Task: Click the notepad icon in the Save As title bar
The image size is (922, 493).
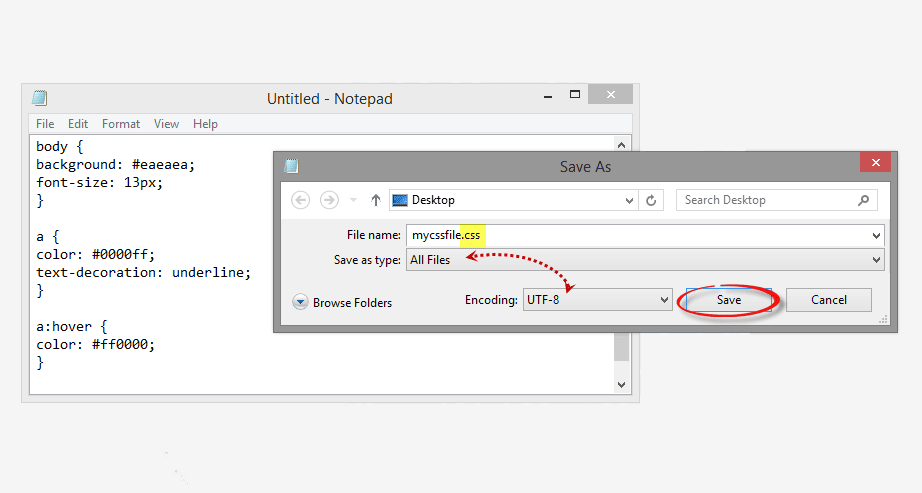Action: coord(291,166)
